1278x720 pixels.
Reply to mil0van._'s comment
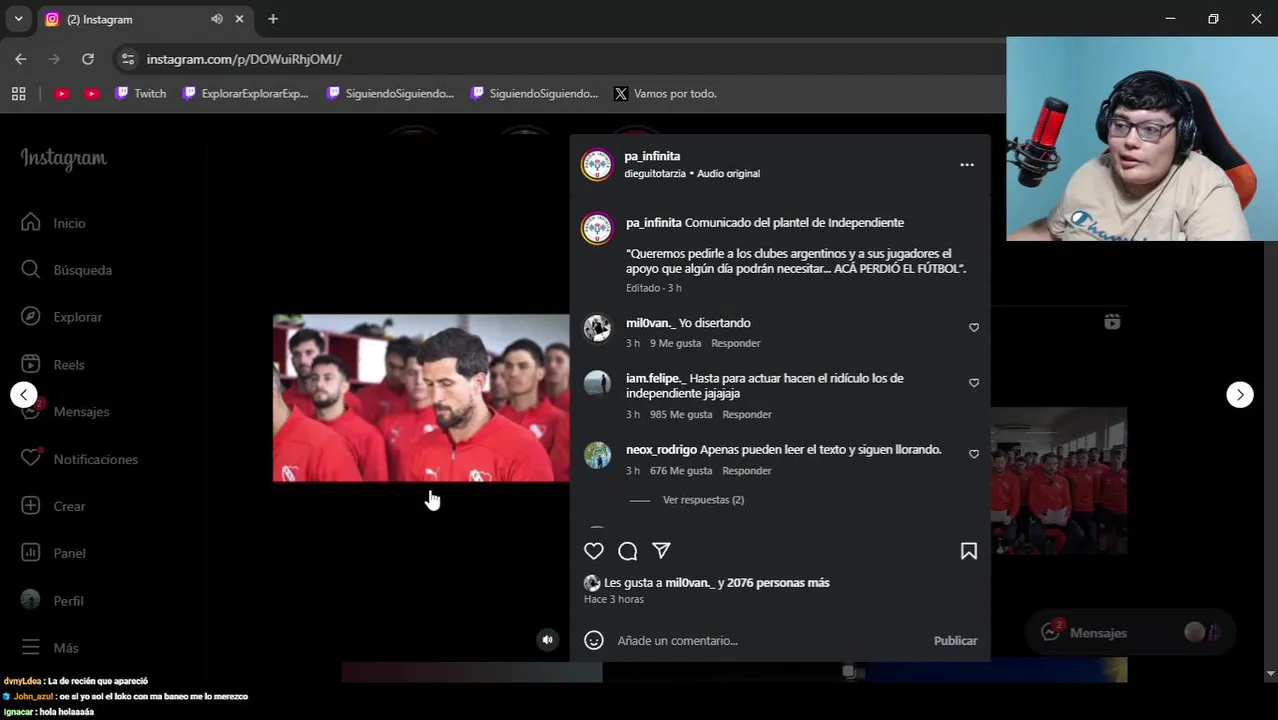(x=736, y=343)
